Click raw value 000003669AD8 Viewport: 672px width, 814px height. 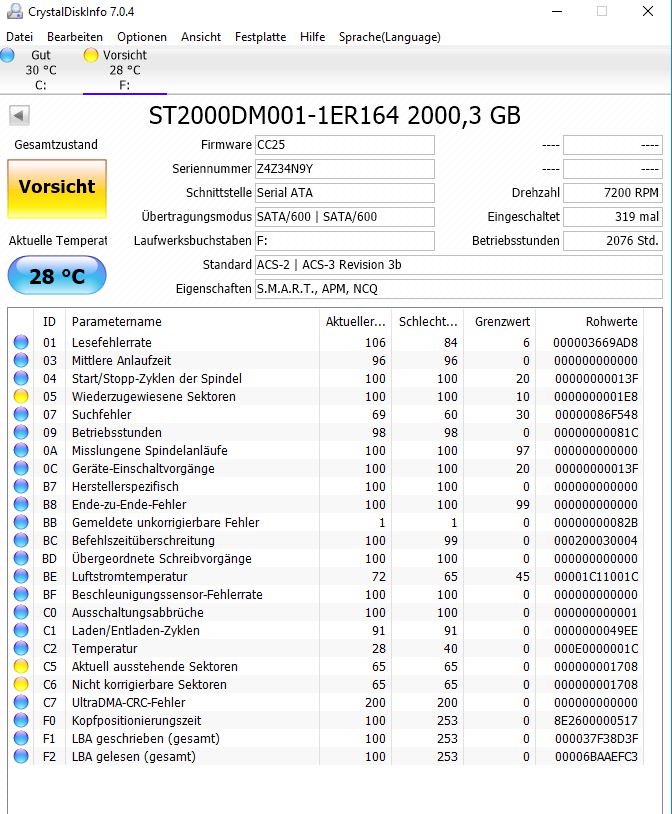596,343
